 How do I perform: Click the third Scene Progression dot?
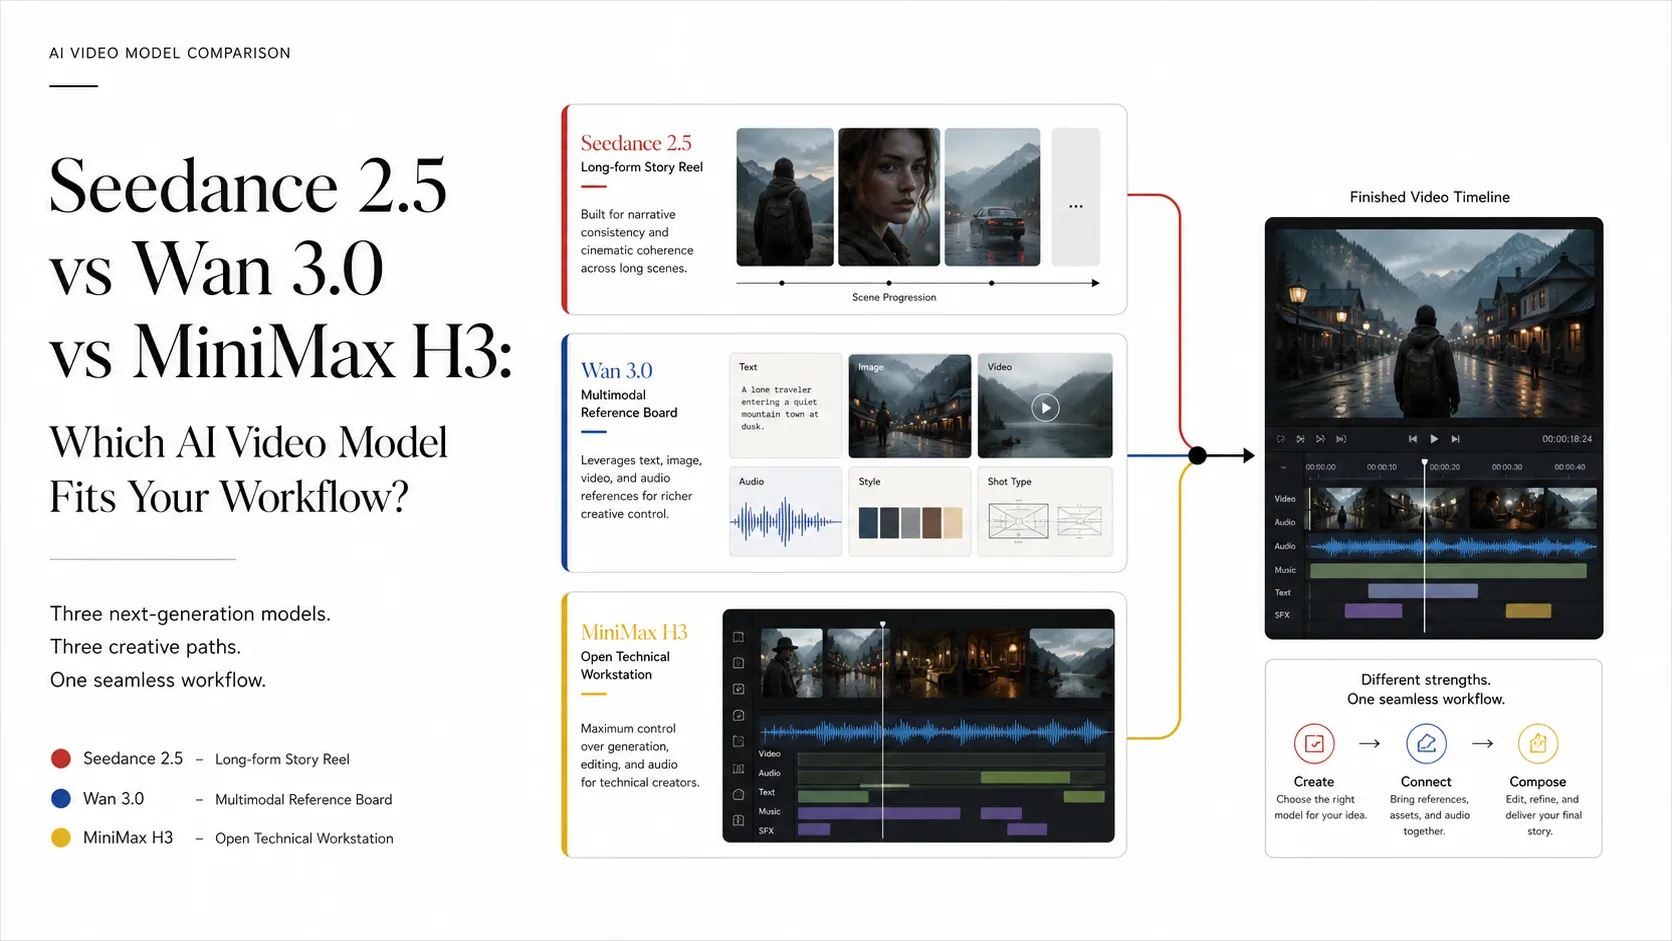click(x=992, y=283)
